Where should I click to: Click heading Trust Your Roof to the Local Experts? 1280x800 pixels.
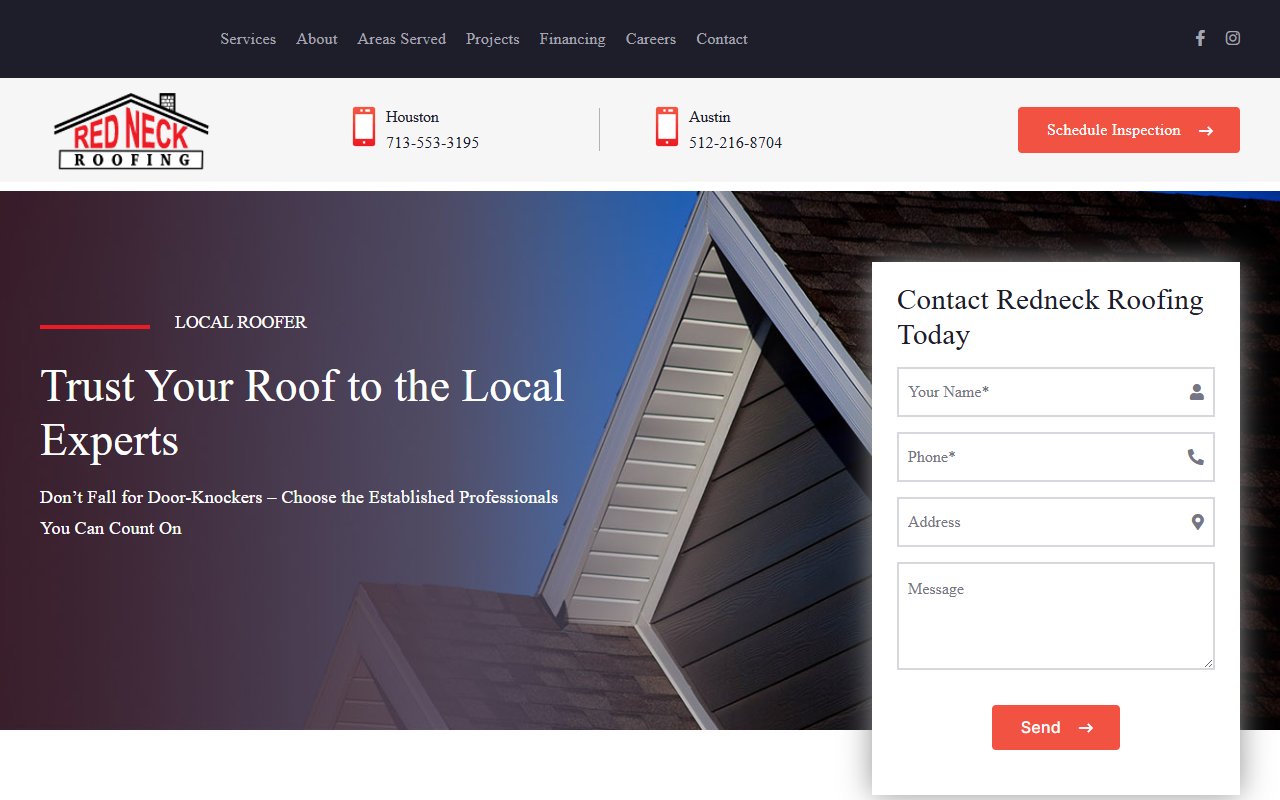(x=302, y=413)
